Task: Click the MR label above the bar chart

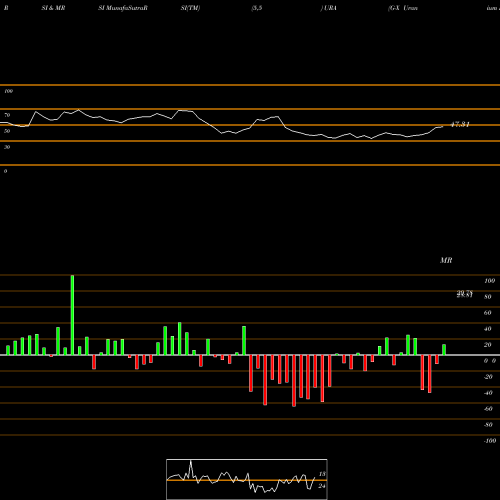Action: point(446,260)
